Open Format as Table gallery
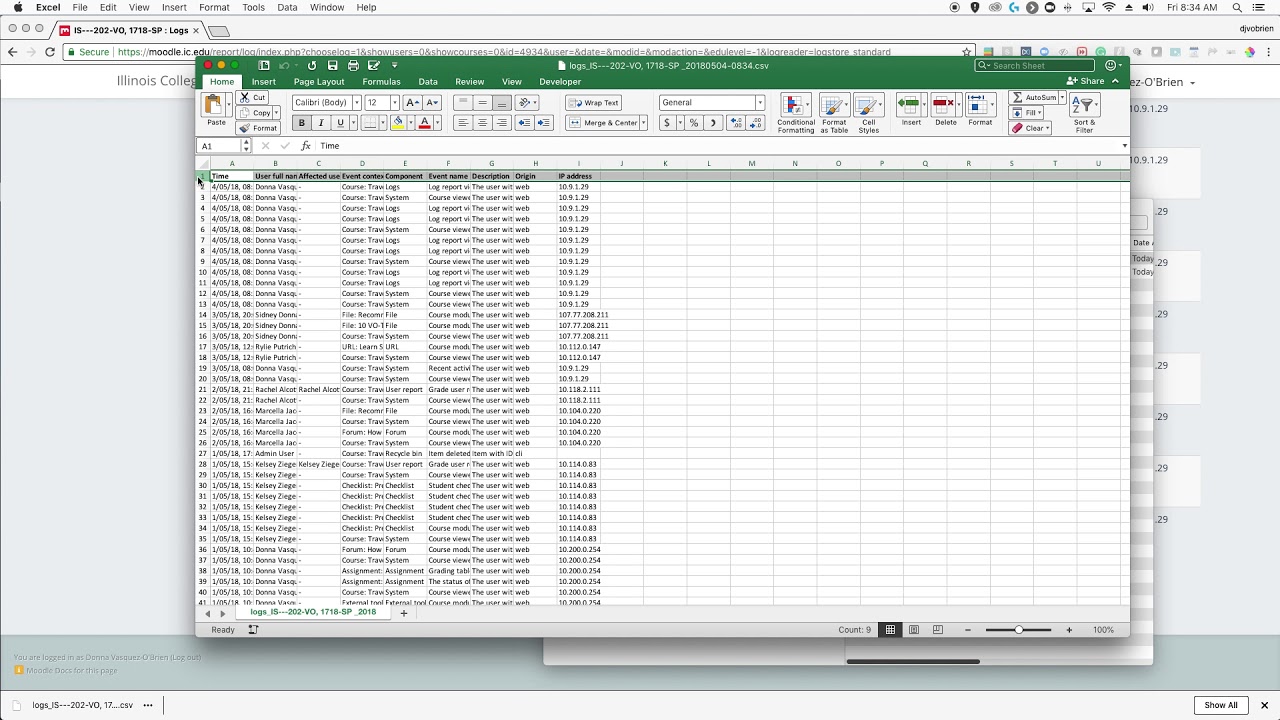Screen dimensions: 1280x720 tap(834, 114)
